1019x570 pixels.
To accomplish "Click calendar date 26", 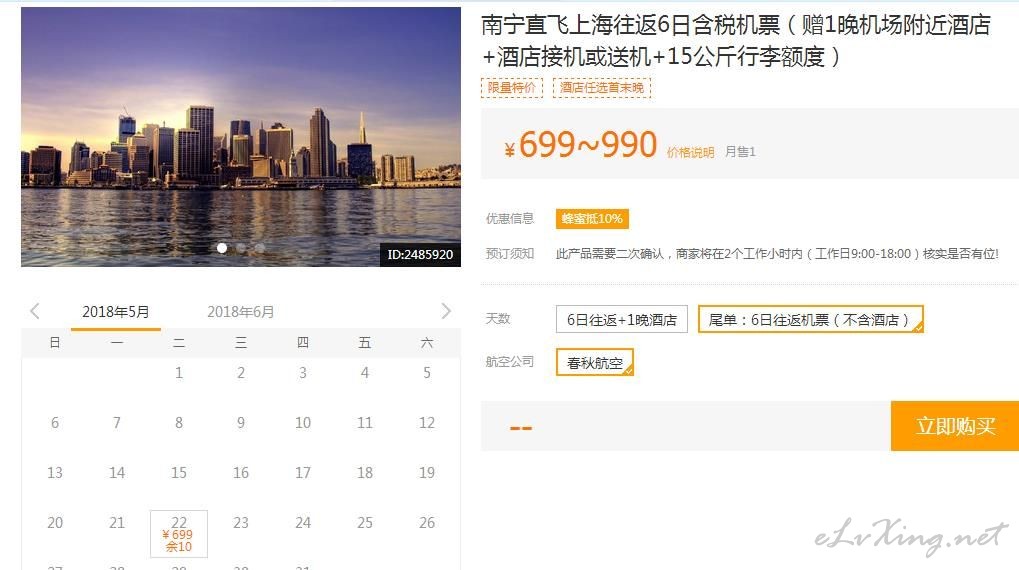I will click(x=427, y=523).
